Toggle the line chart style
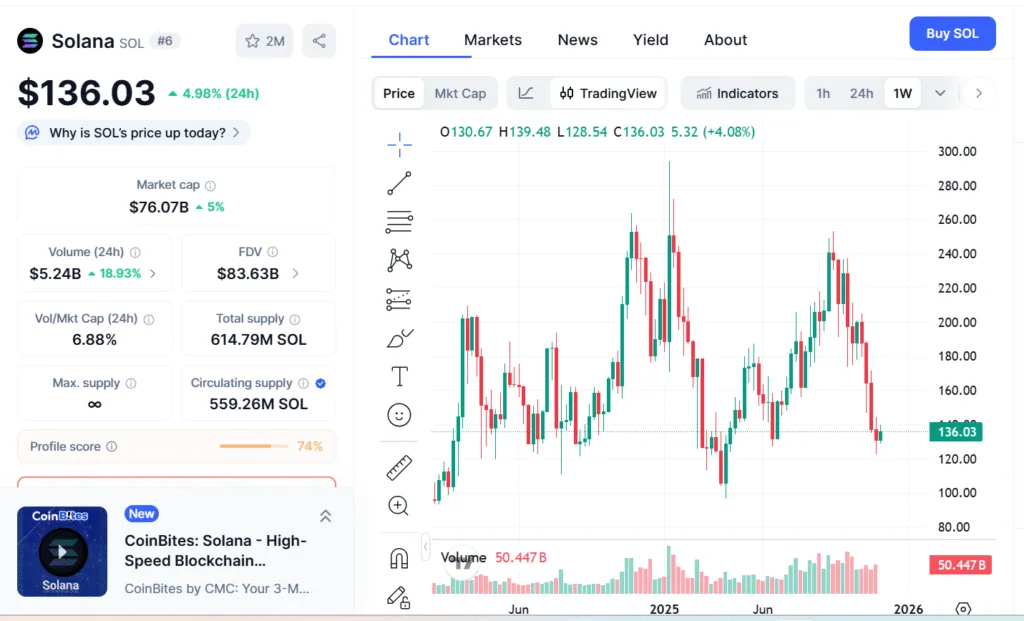Viewport: 1024px width, 621px height. (526, 92)
